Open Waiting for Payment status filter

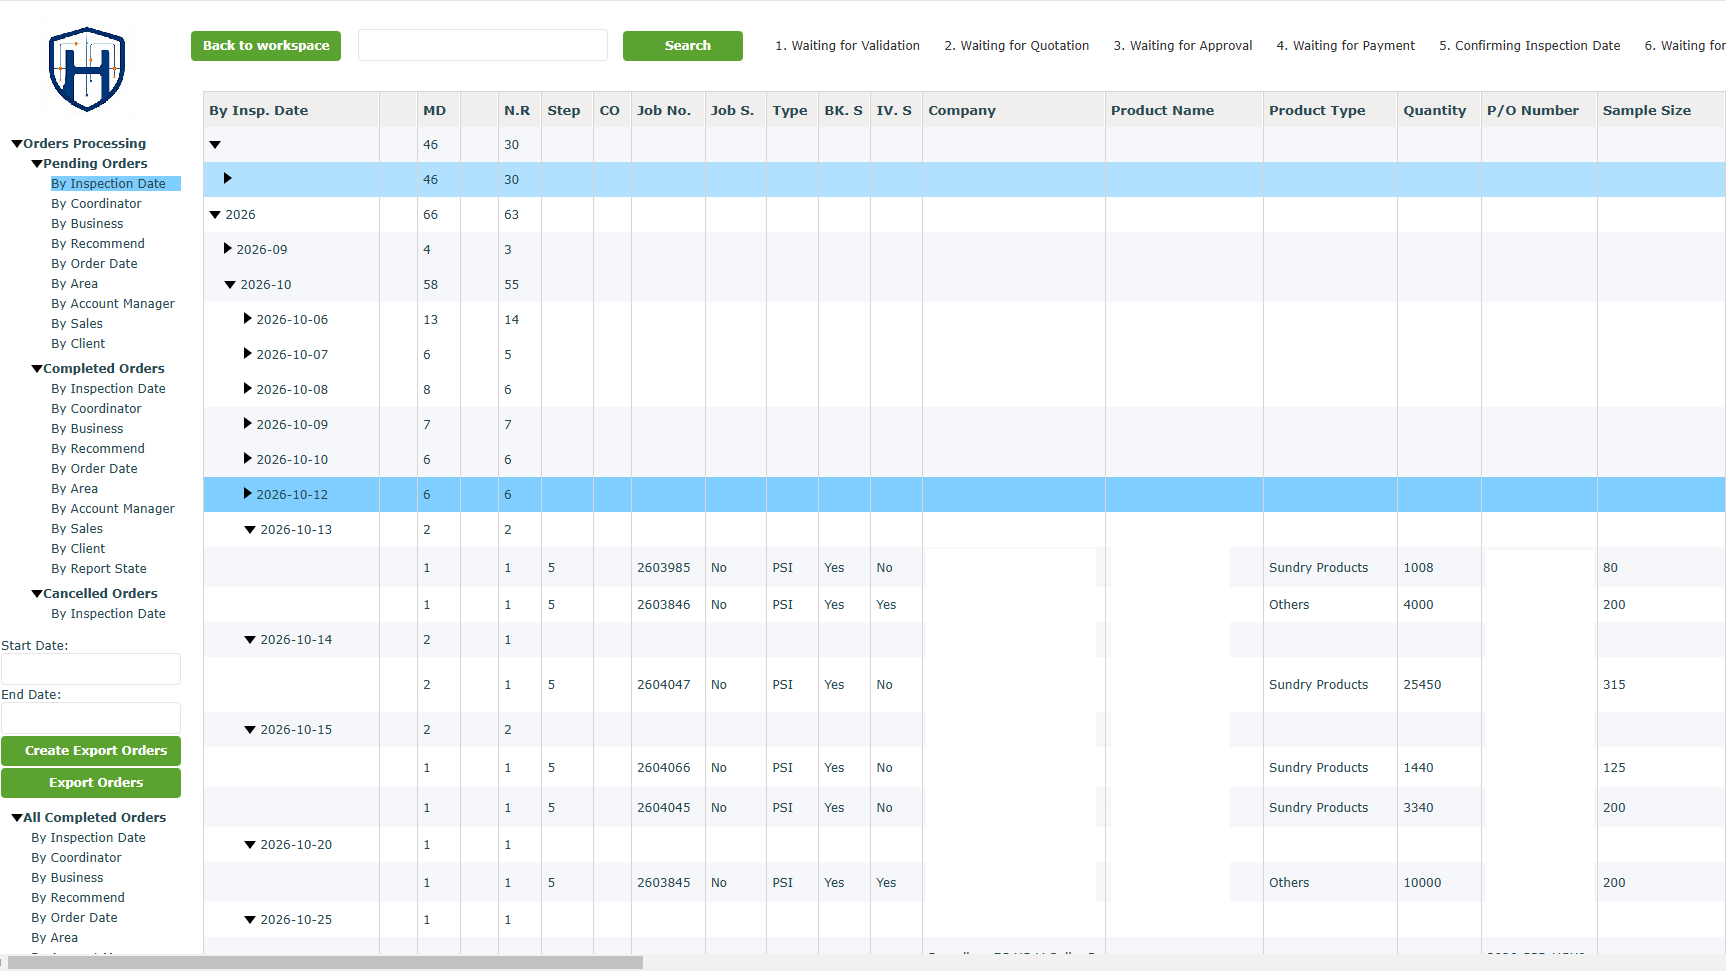[1345, 46]
